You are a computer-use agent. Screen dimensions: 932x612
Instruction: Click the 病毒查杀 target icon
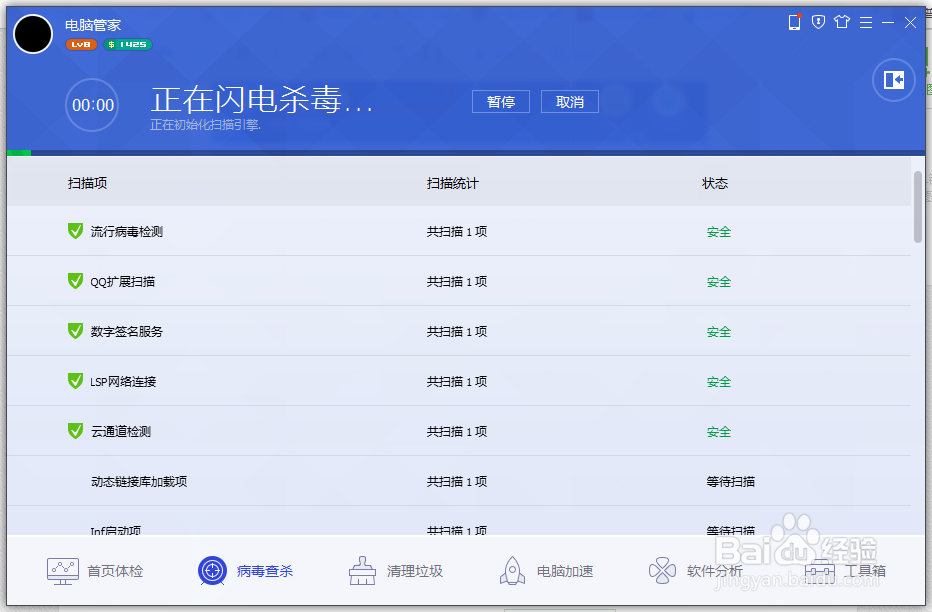click(x=212, y=571)
